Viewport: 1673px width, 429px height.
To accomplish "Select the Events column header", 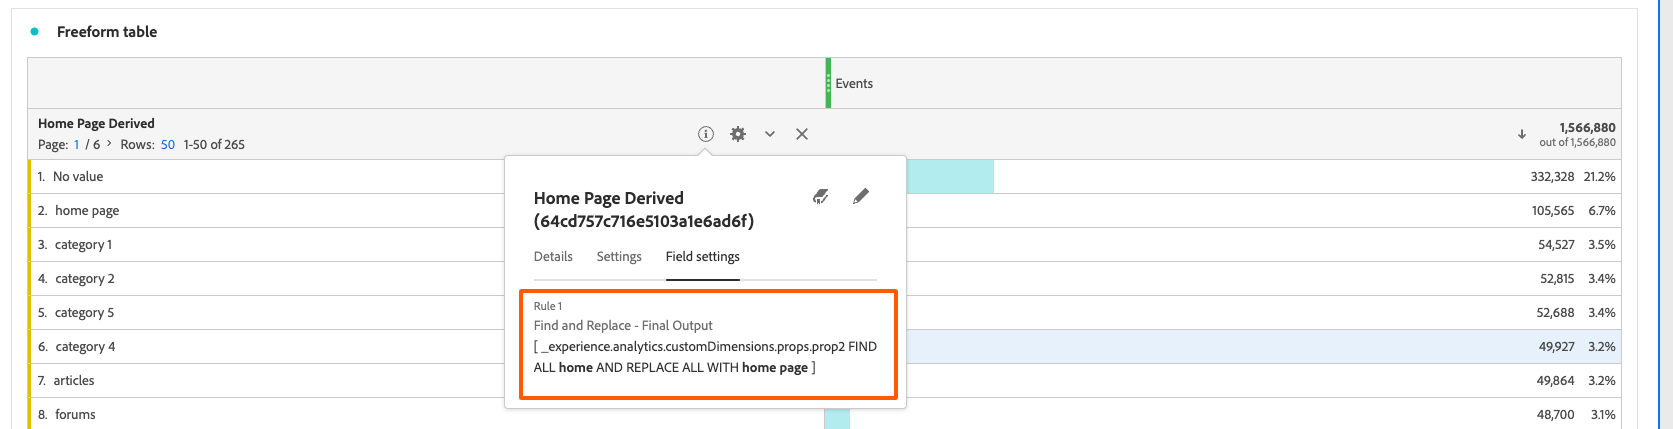I will tap(854, 84).
